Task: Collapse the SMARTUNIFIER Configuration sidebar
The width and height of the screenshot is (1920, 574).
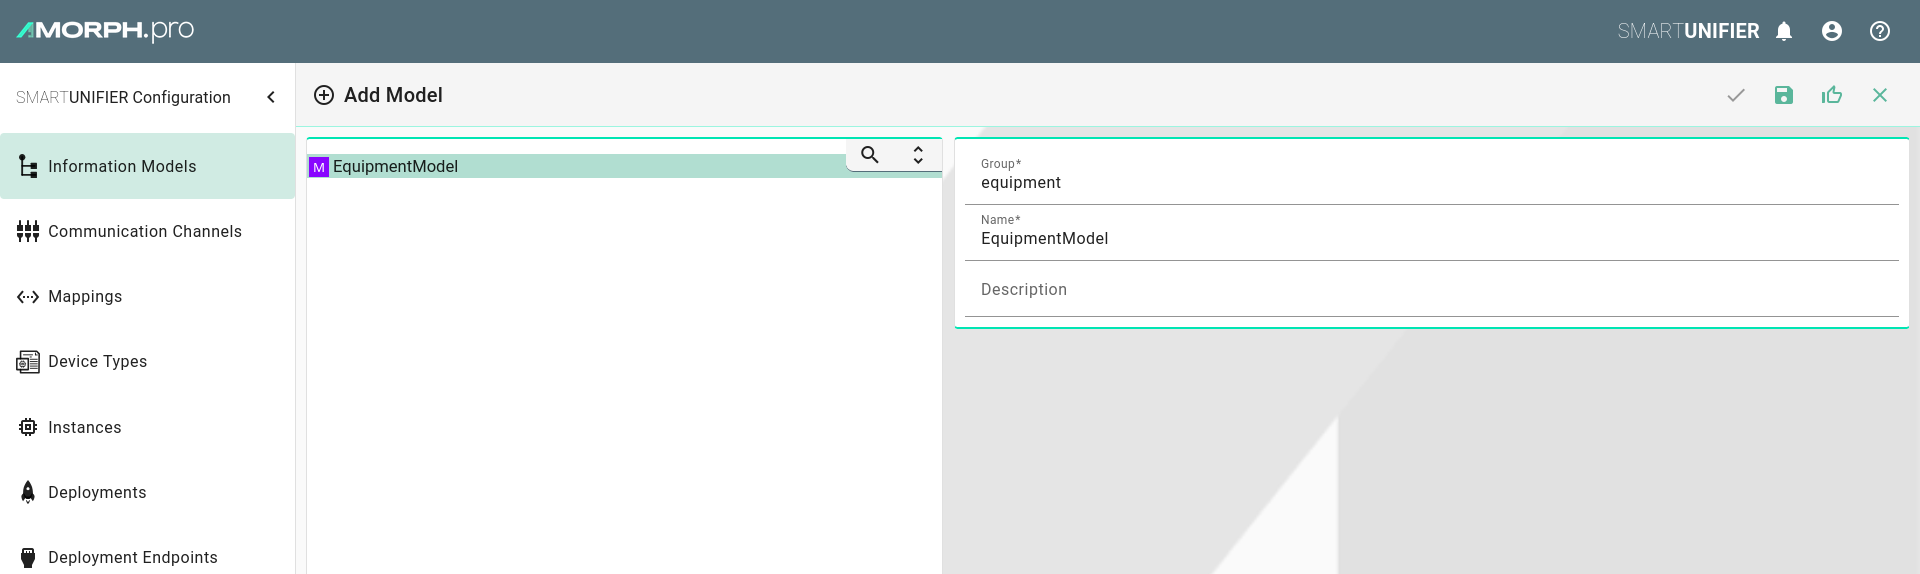Action: pyautogui.click(x=271, y=97)
